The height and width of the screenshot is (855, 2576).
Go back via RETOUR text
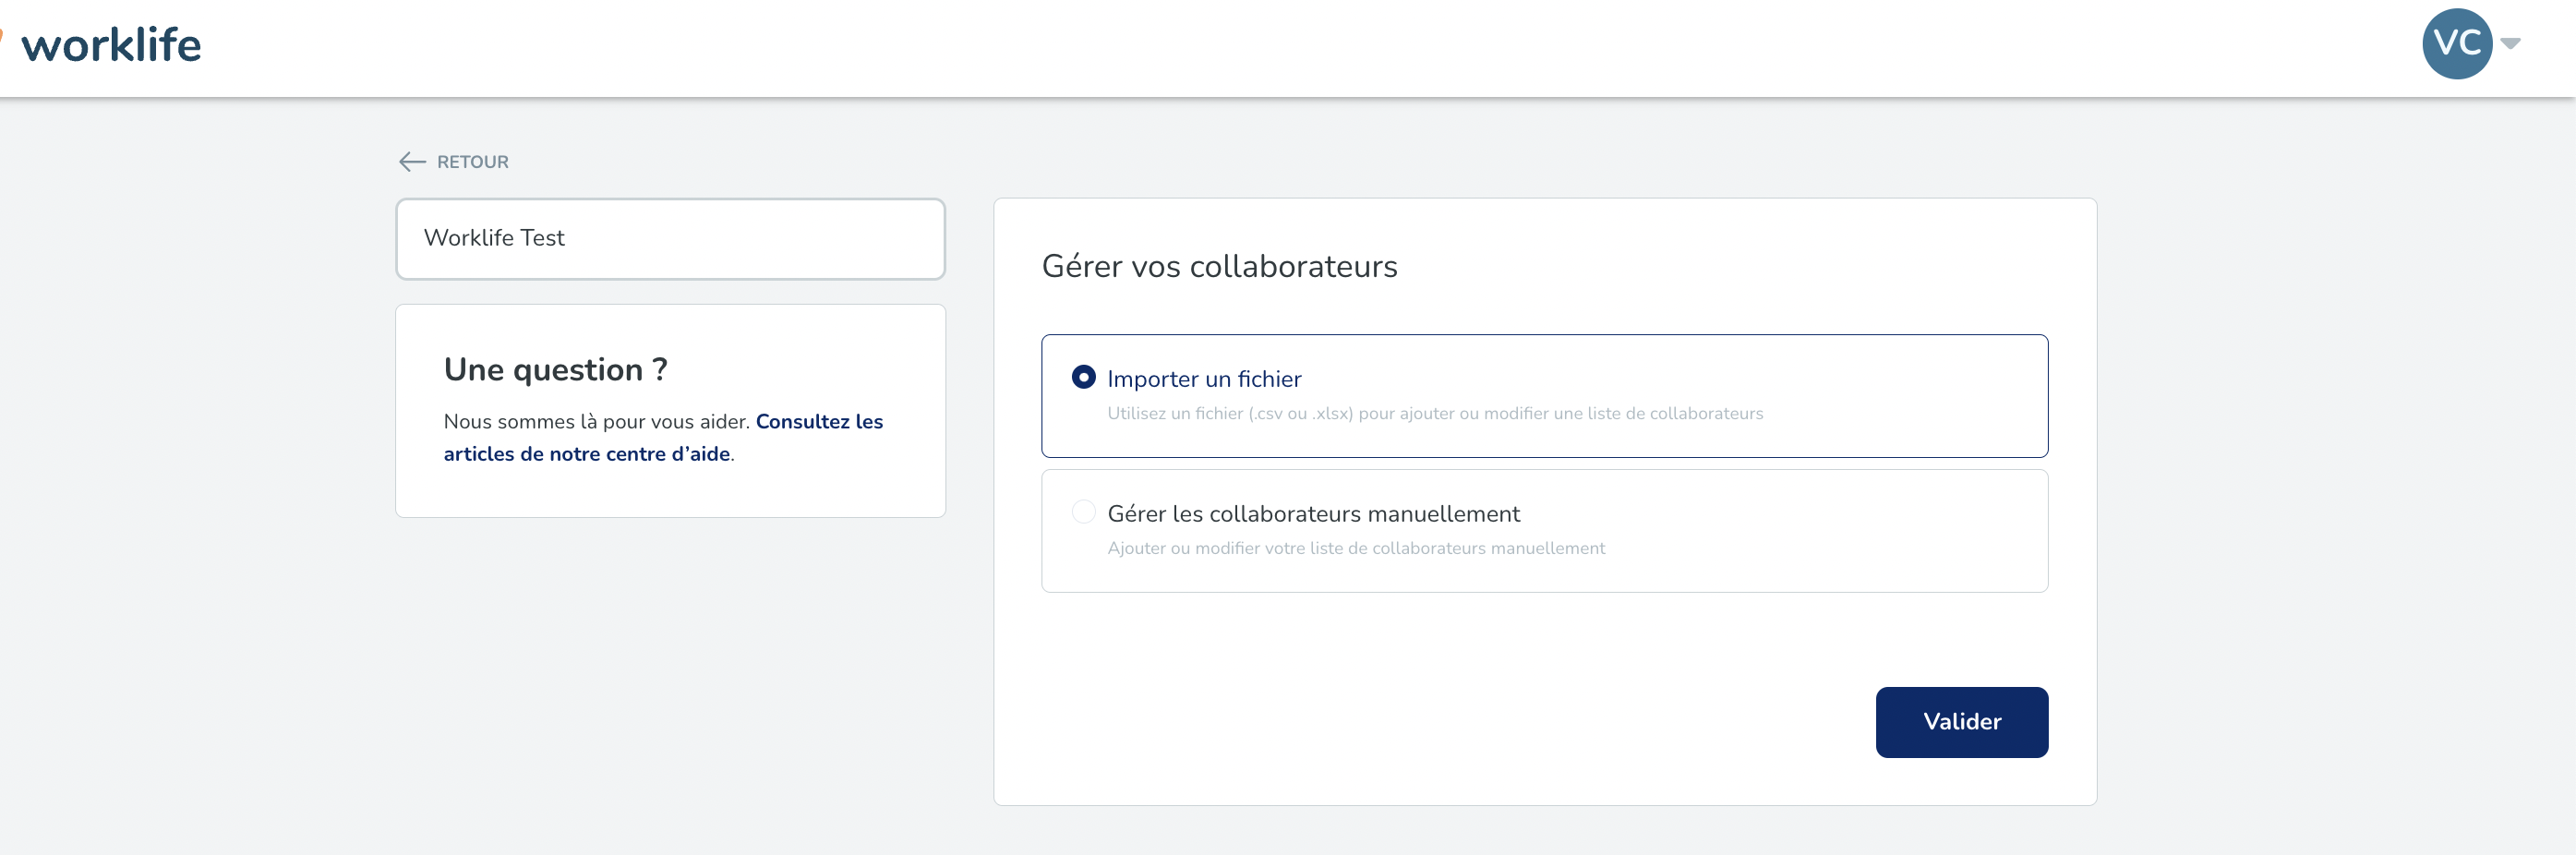pyautogui.click(x=472, y=162)
